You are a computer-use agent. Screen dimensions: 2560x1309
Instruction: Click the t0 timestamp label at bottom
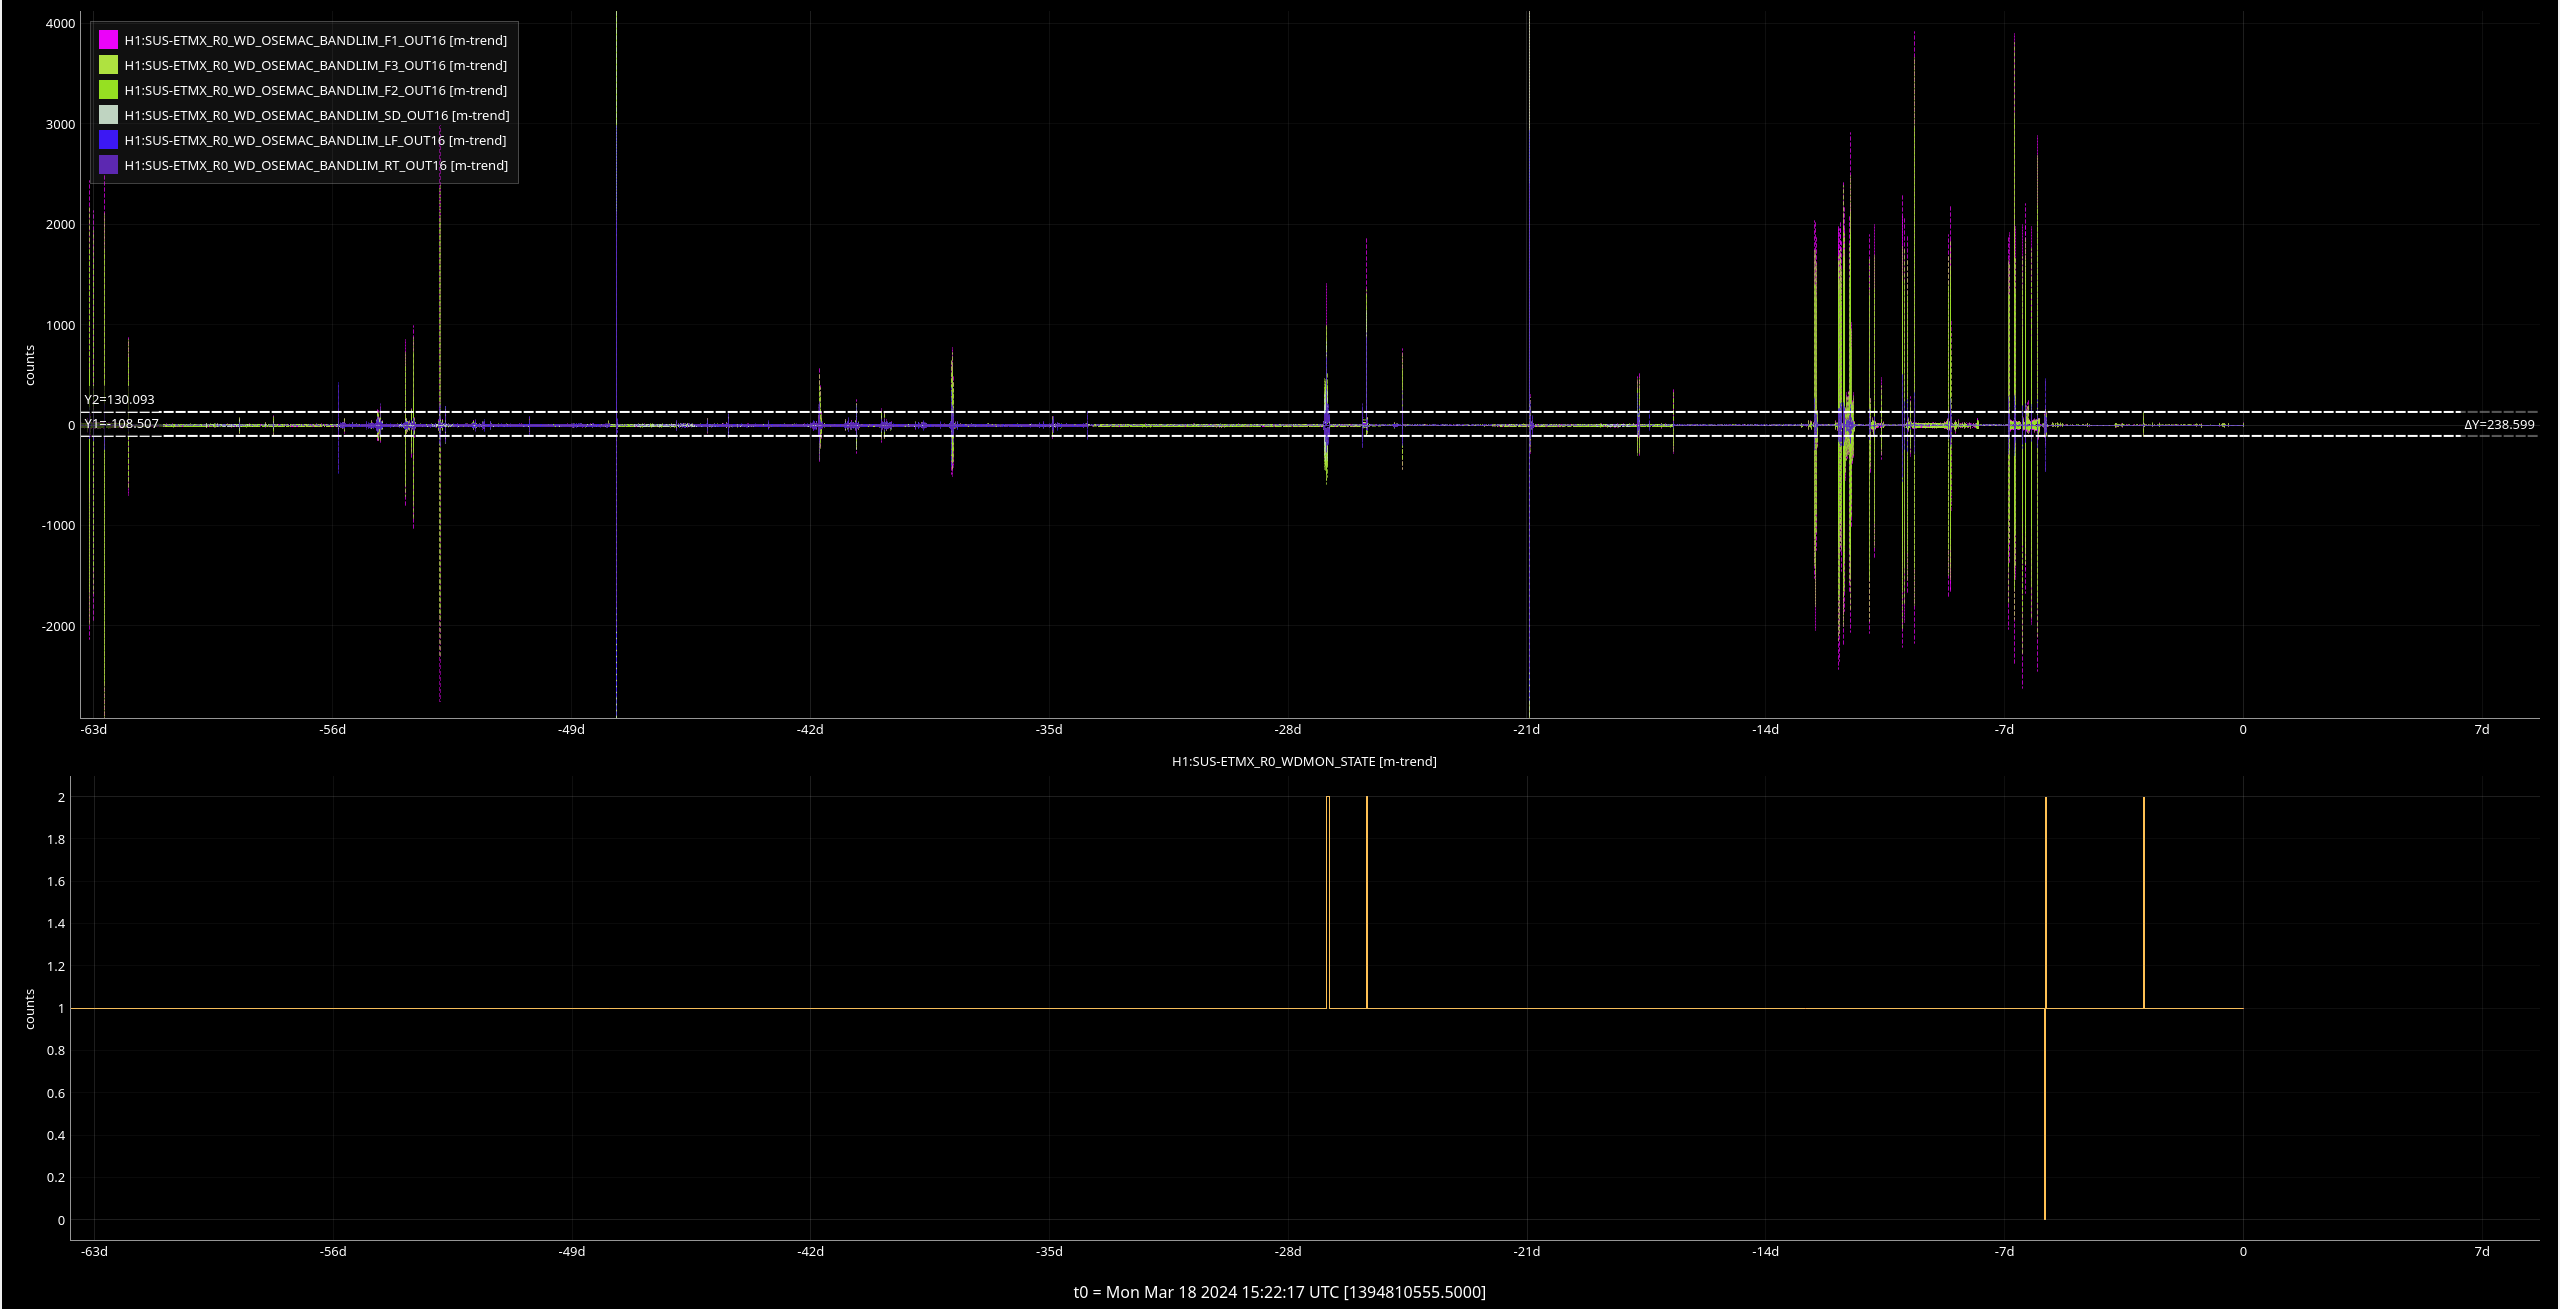coord(1279,1292)
